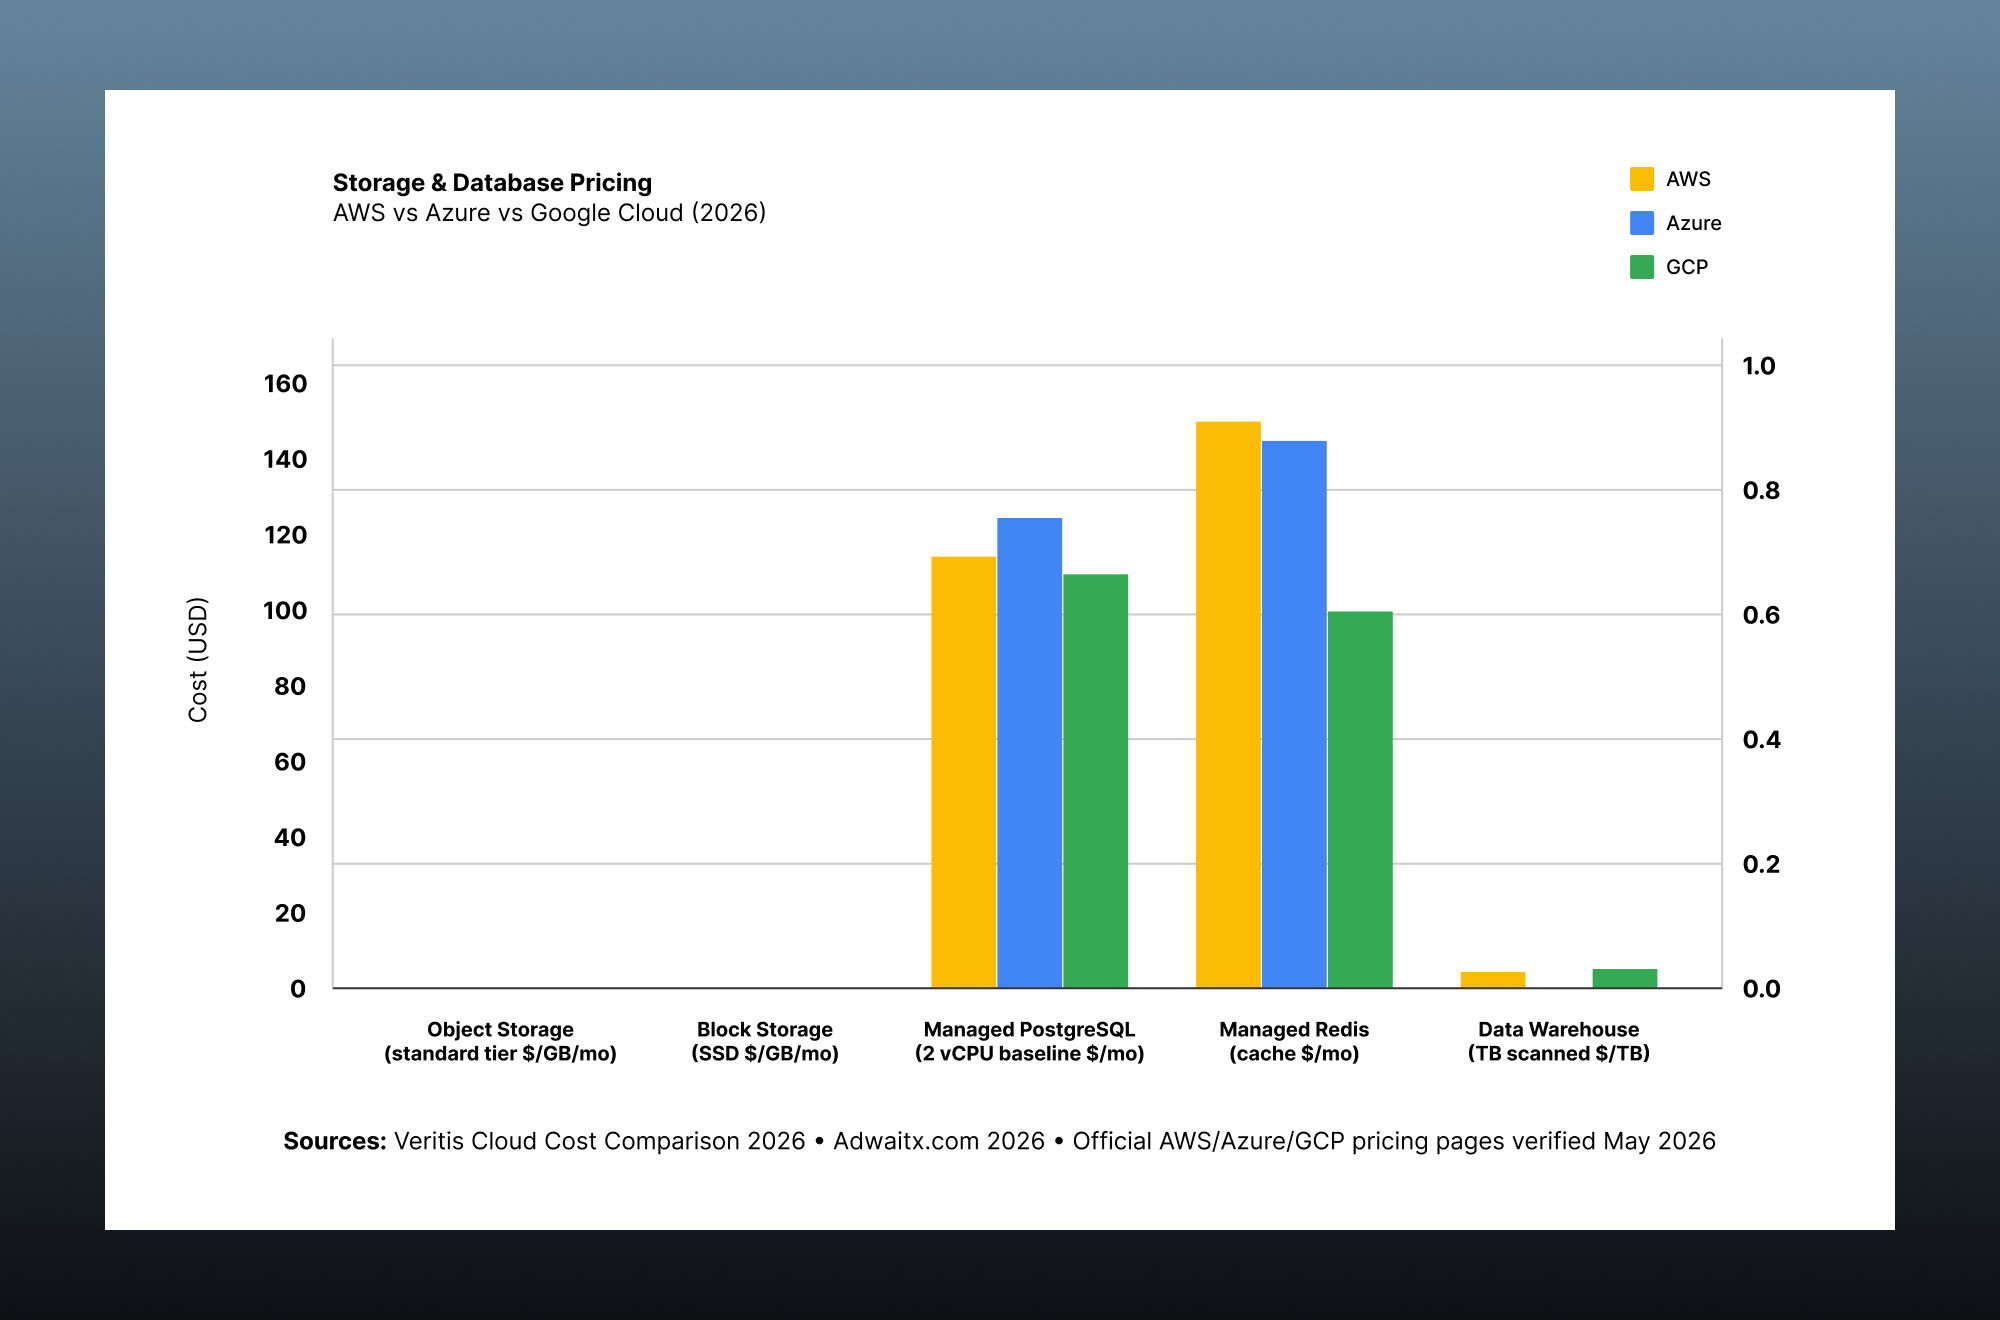Click the 0.2 right axis tick label
The image size is (2000, 1320).
click(1761, 864)
